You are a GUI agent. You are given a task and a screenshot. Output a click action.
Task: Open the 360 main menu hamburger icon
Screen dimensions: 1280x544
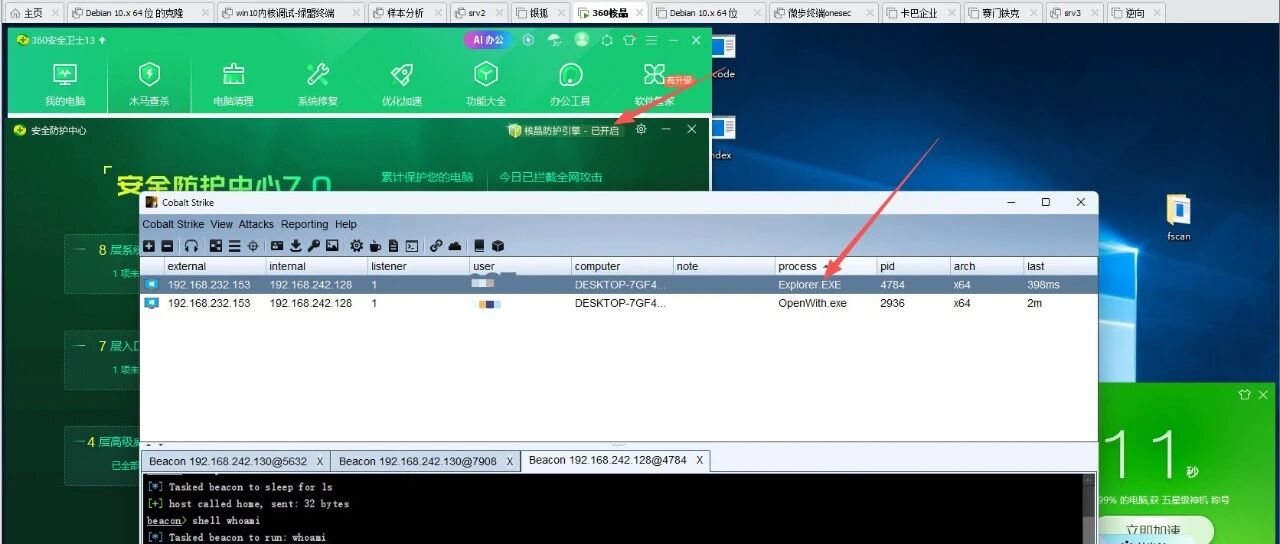(651, 40)
